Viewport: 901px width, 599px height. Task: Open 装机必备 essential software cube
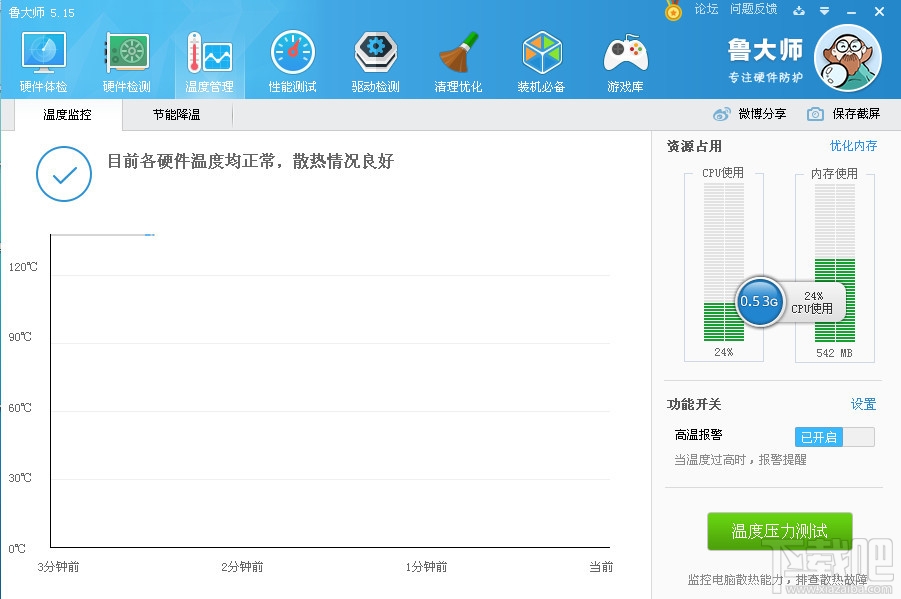click(x=541, y=62)
